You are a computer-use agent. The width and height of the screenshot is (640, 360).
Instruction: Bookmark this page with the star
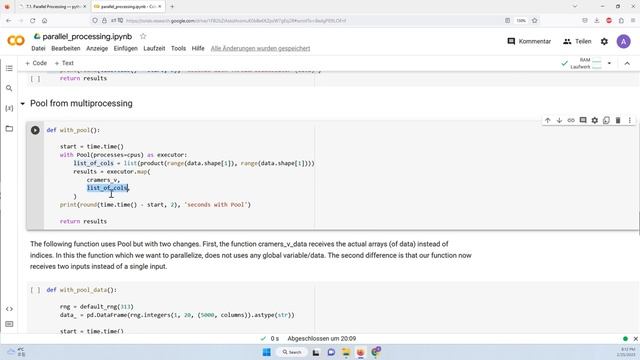pyautogui.click(x=535, y=20)
